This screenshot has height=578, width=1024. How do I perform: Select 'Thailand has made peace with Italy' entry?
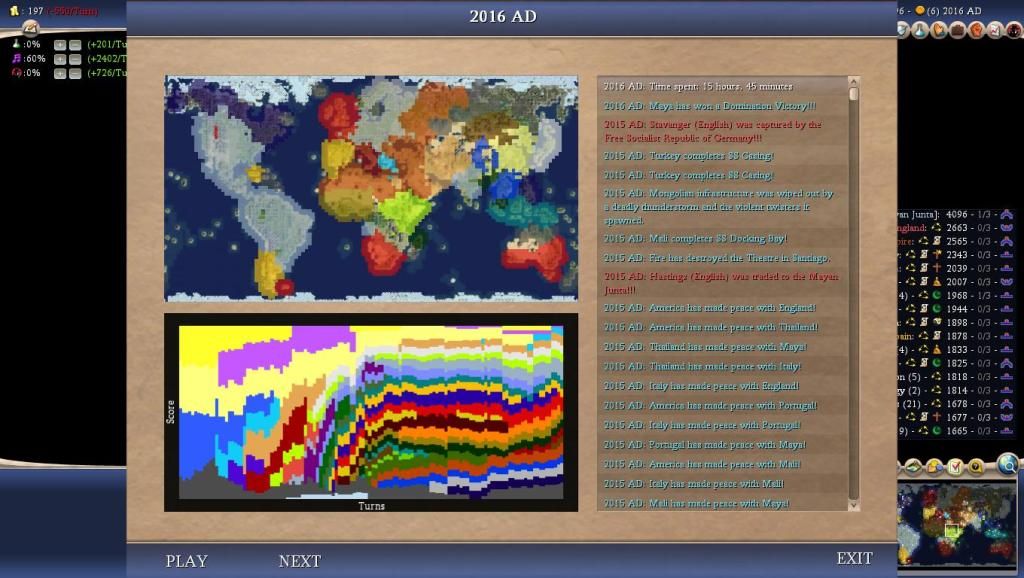point(722,366)
